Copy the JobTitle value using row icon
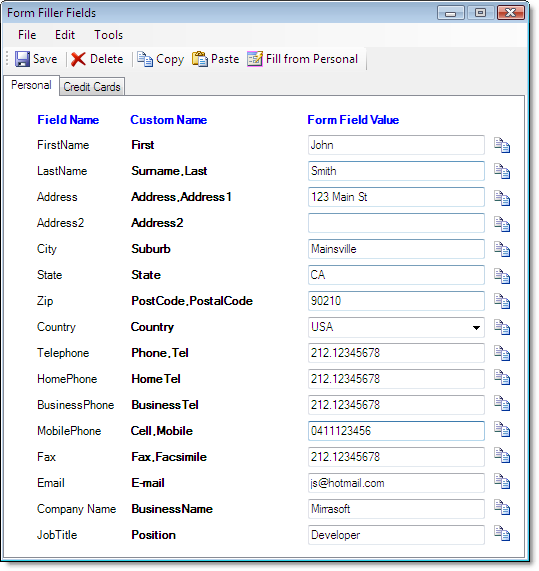539x571 pixels. click(502, 533)
